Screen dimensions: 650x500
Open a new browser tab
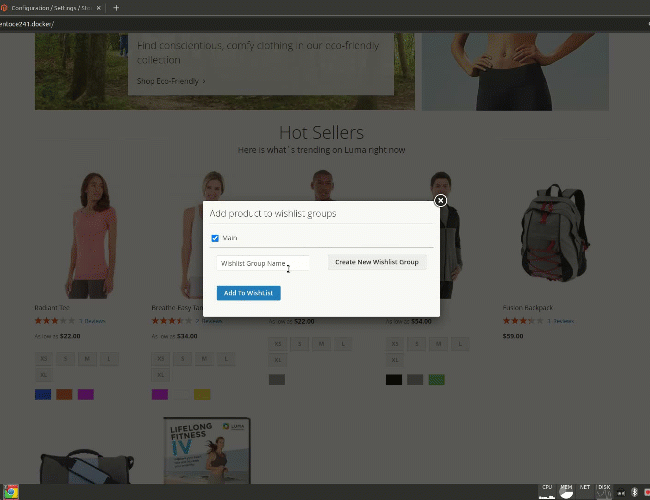(x=116, y=7)
